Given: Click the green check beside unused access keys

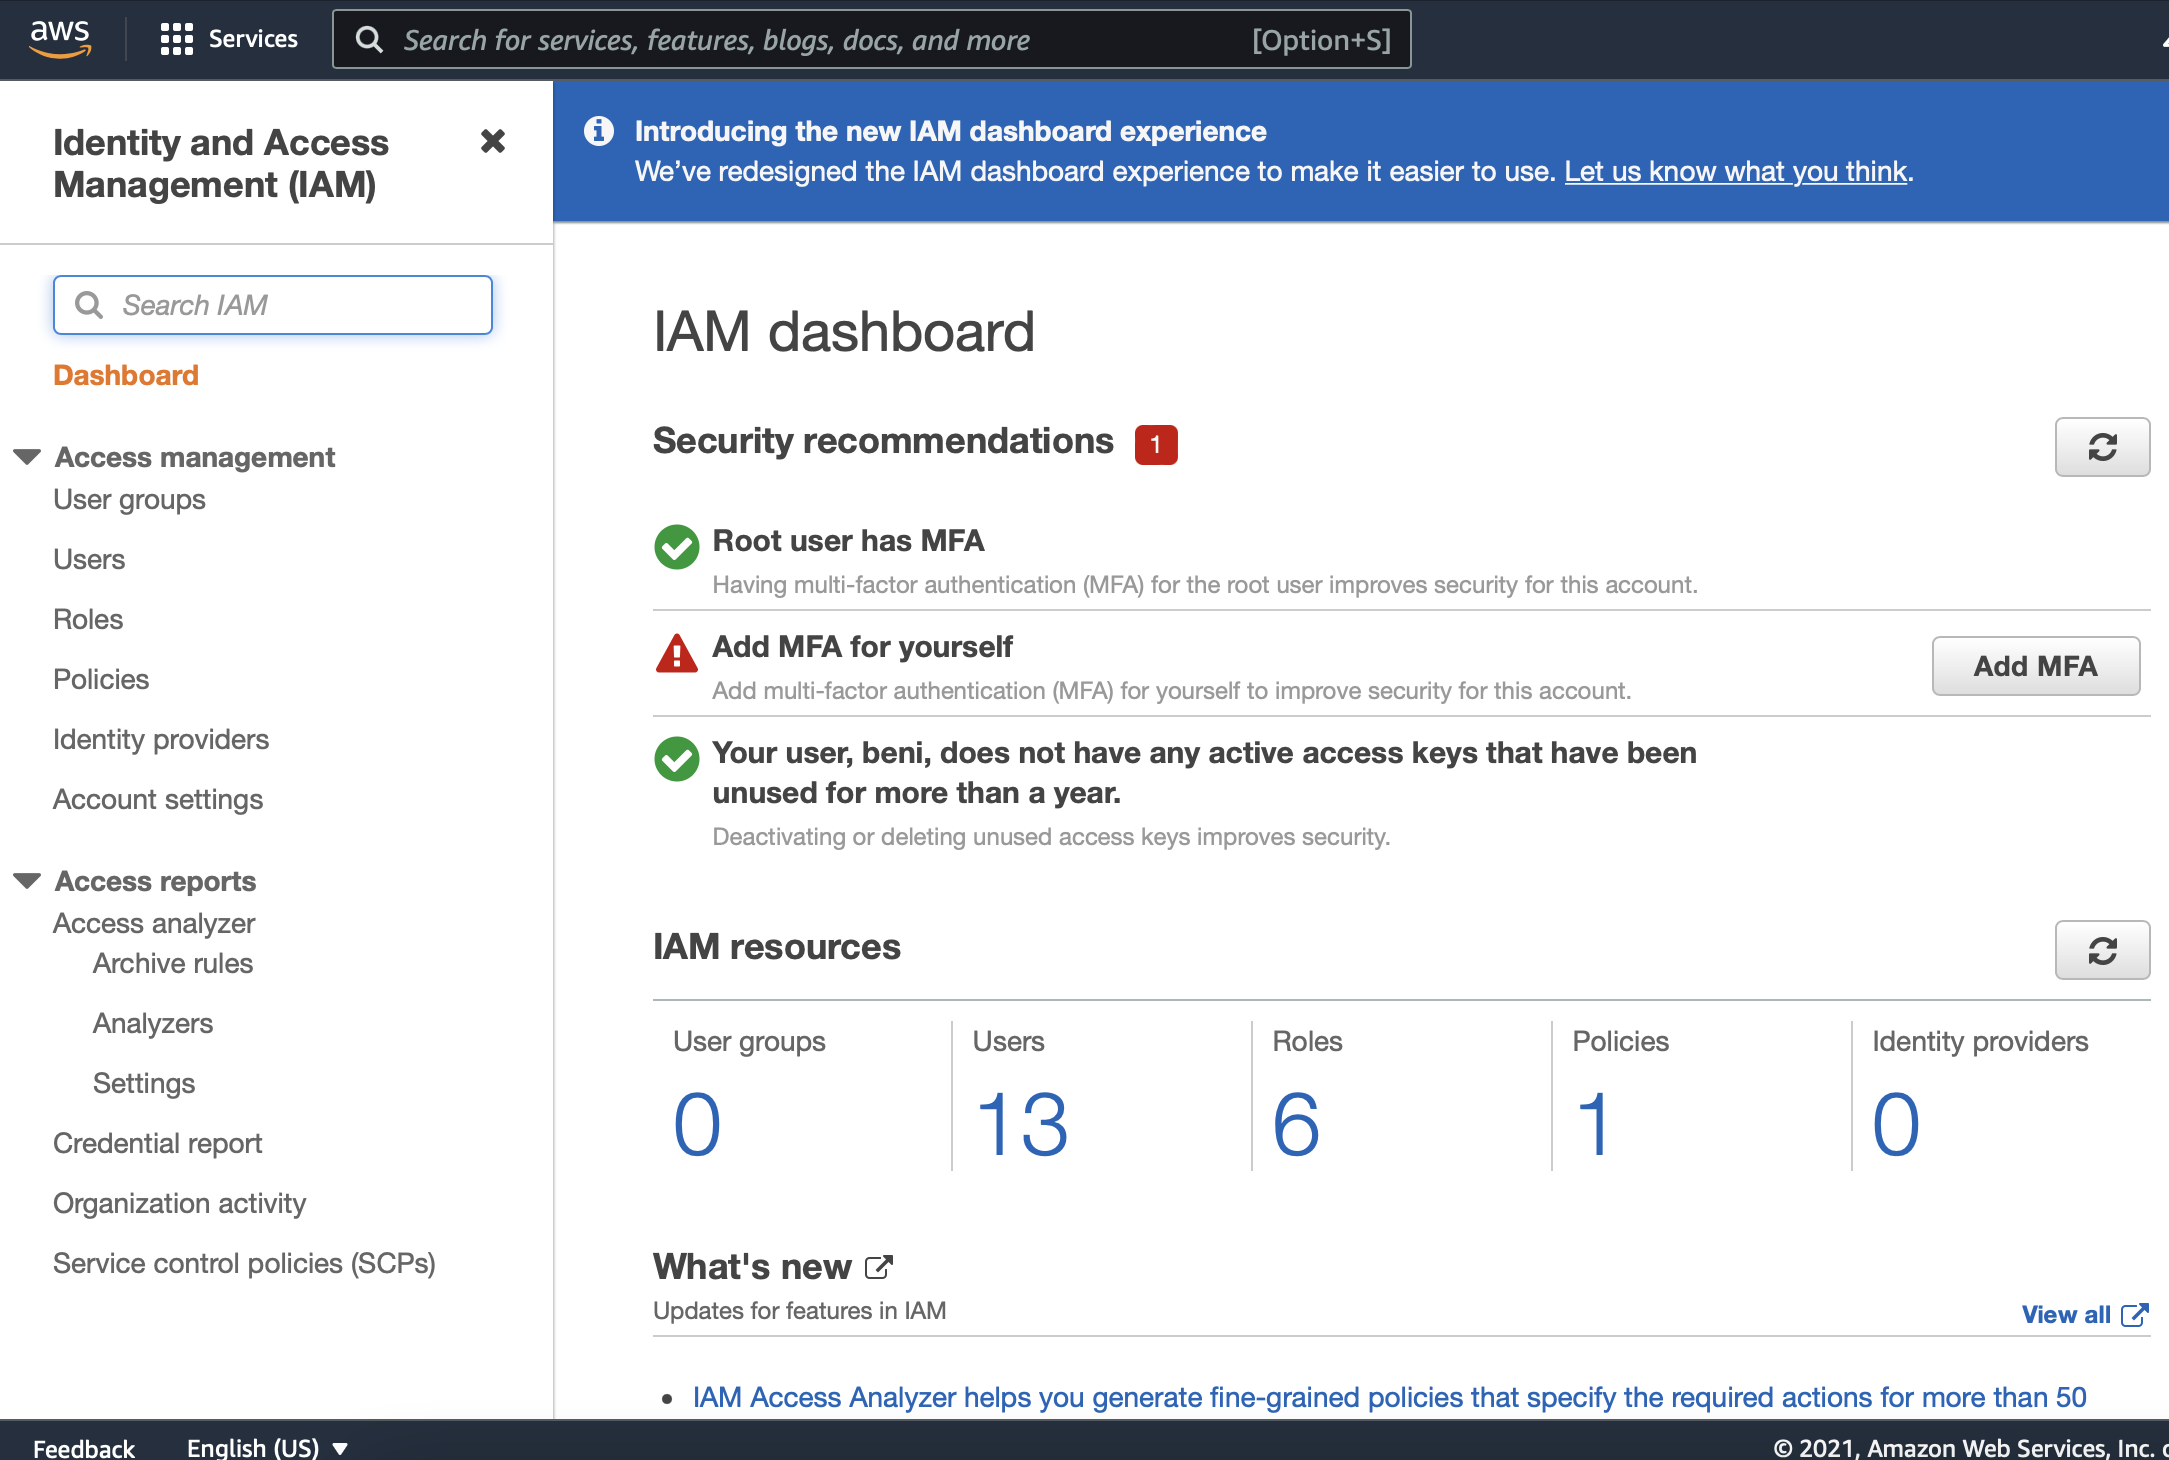Looking at the screenshot, I should tap(677, 759).
